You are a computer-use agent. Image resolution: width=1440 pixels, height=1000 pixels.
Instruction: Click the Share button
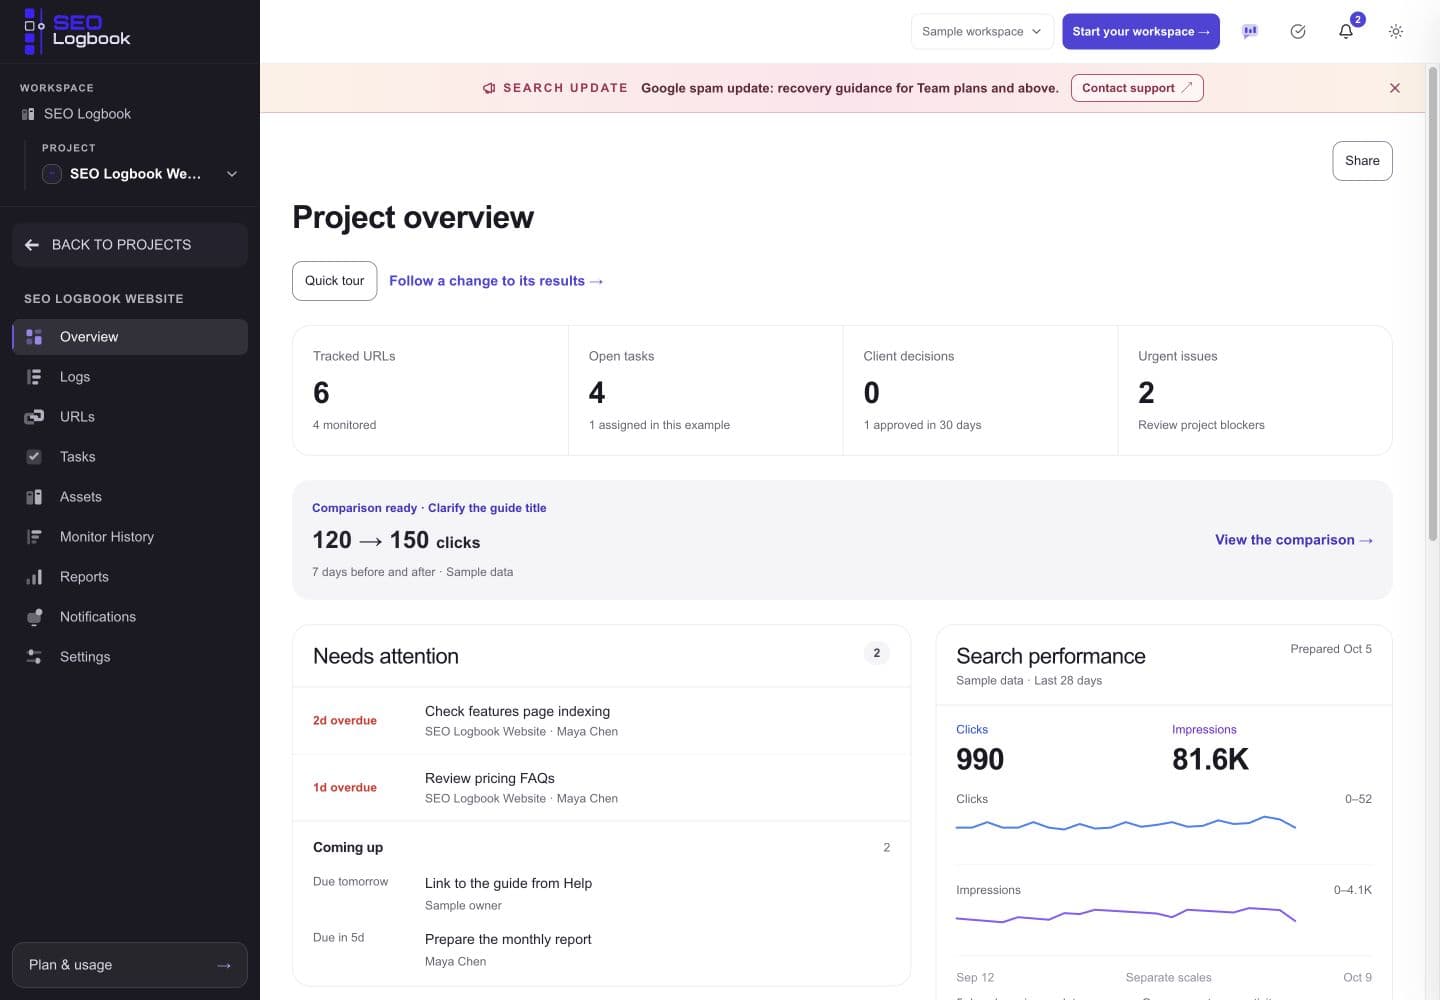[x=1362, y=161]
